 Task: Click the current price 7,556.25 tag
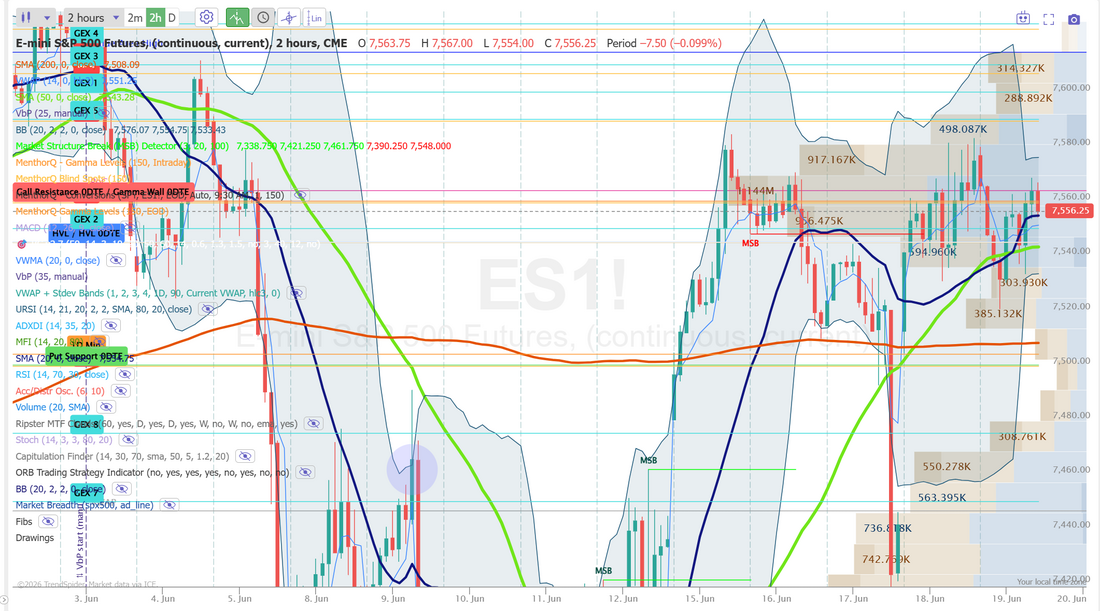click(x=1069, y=210)
